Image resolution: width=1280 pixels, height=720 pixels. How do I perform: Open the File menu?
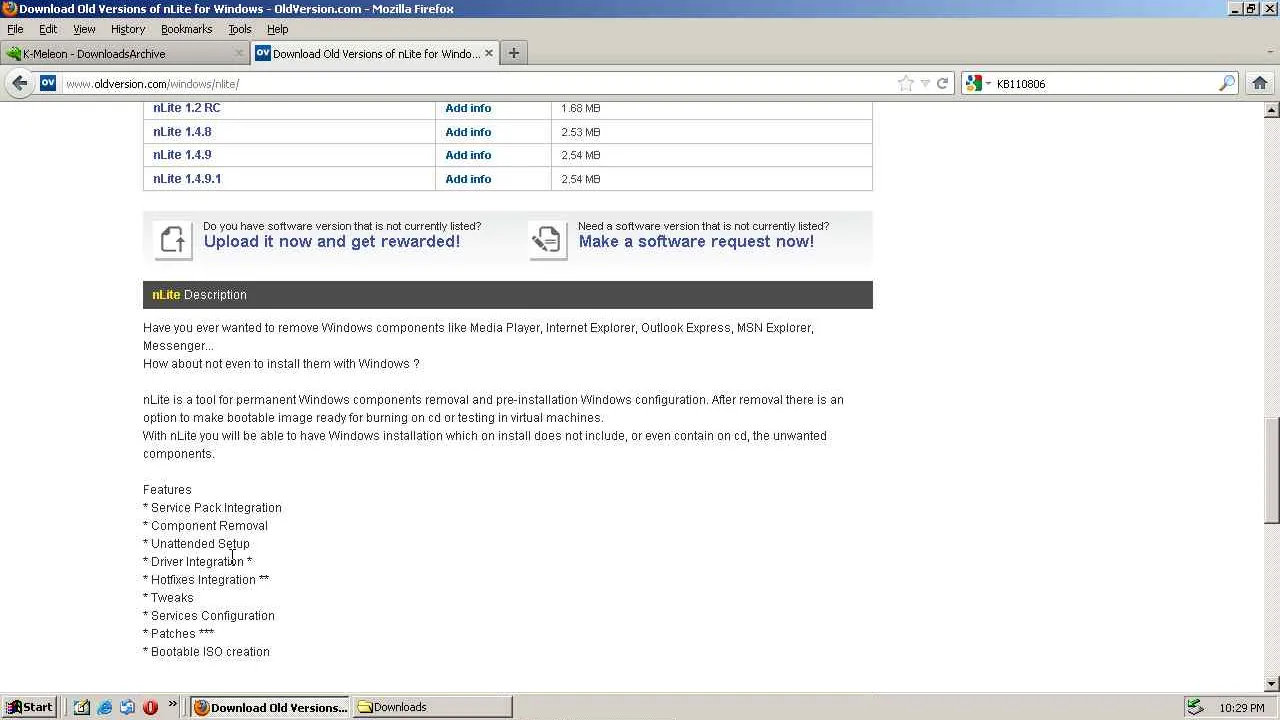[x=15, y=29]
